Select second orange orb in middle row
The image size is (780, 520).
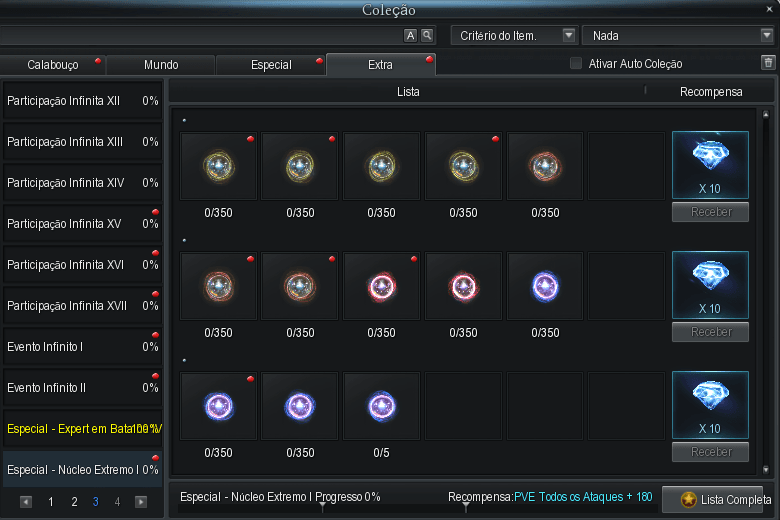(300, 286)
